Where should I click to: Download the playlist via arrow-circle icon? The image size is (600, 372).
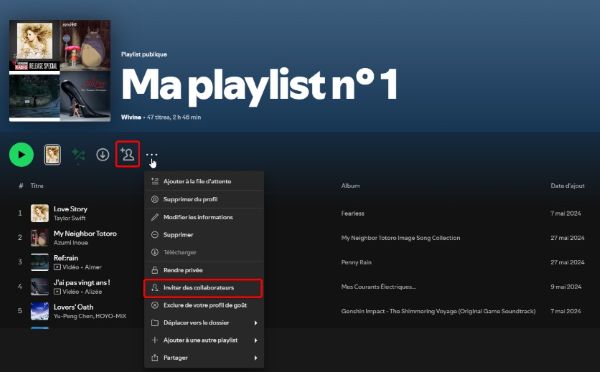click(103, 155)
